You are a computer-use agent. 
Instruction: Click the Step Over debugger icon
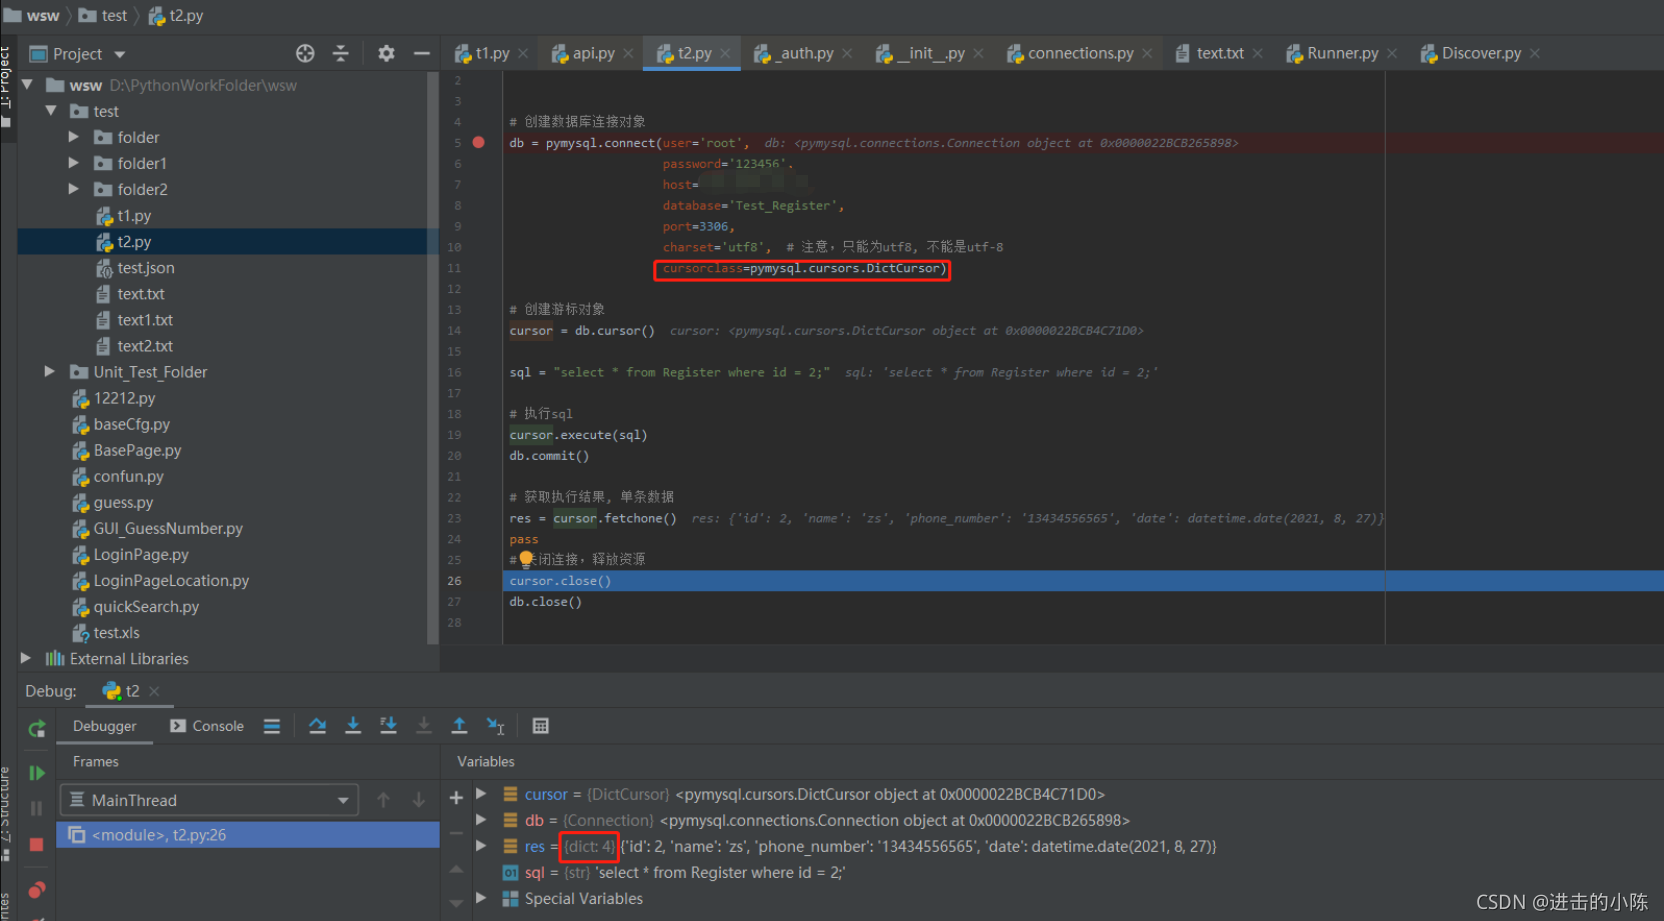pyautogui.click(x=318, y=726)
